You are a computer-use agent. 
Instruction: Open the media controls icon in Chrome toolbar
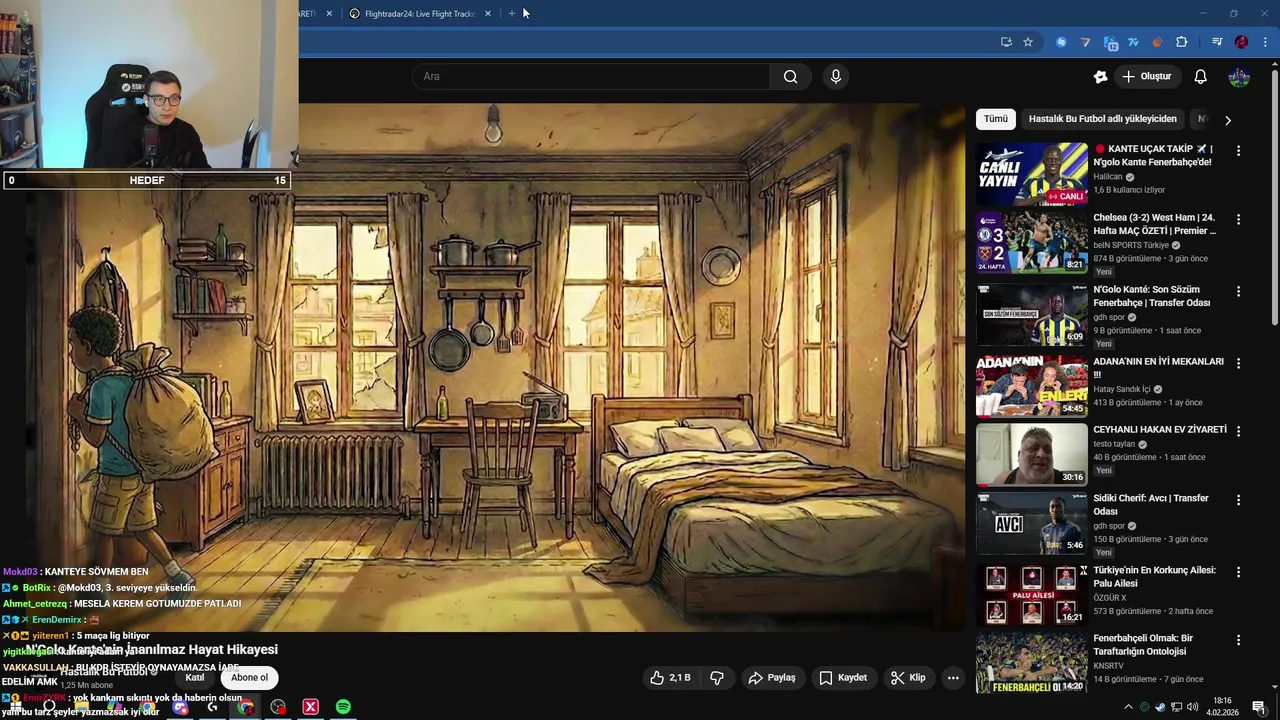point(1217,42)
